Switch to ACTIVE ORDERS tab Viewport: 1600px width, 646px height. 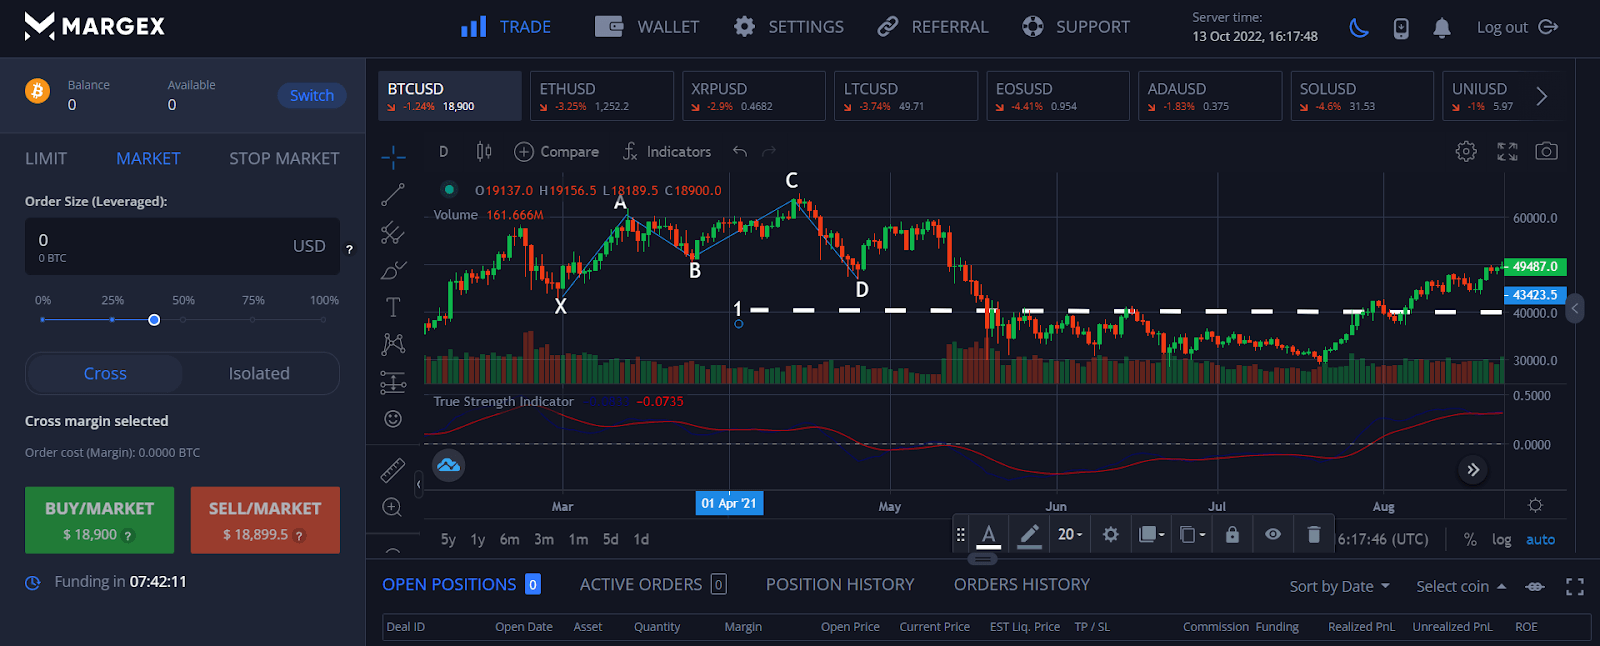[x=653, y=584]
